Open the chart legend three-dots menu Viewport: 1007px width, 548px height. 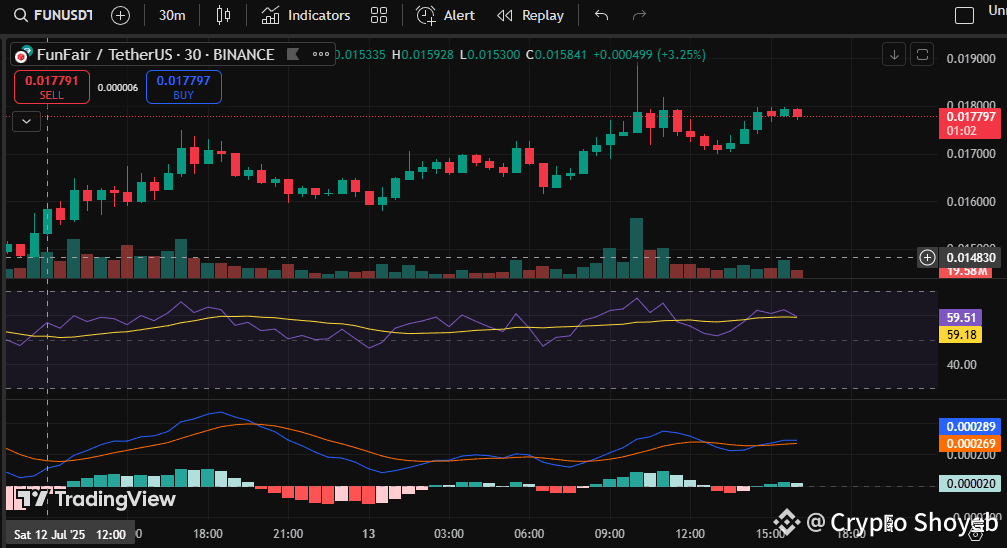[x=321, y=54]
